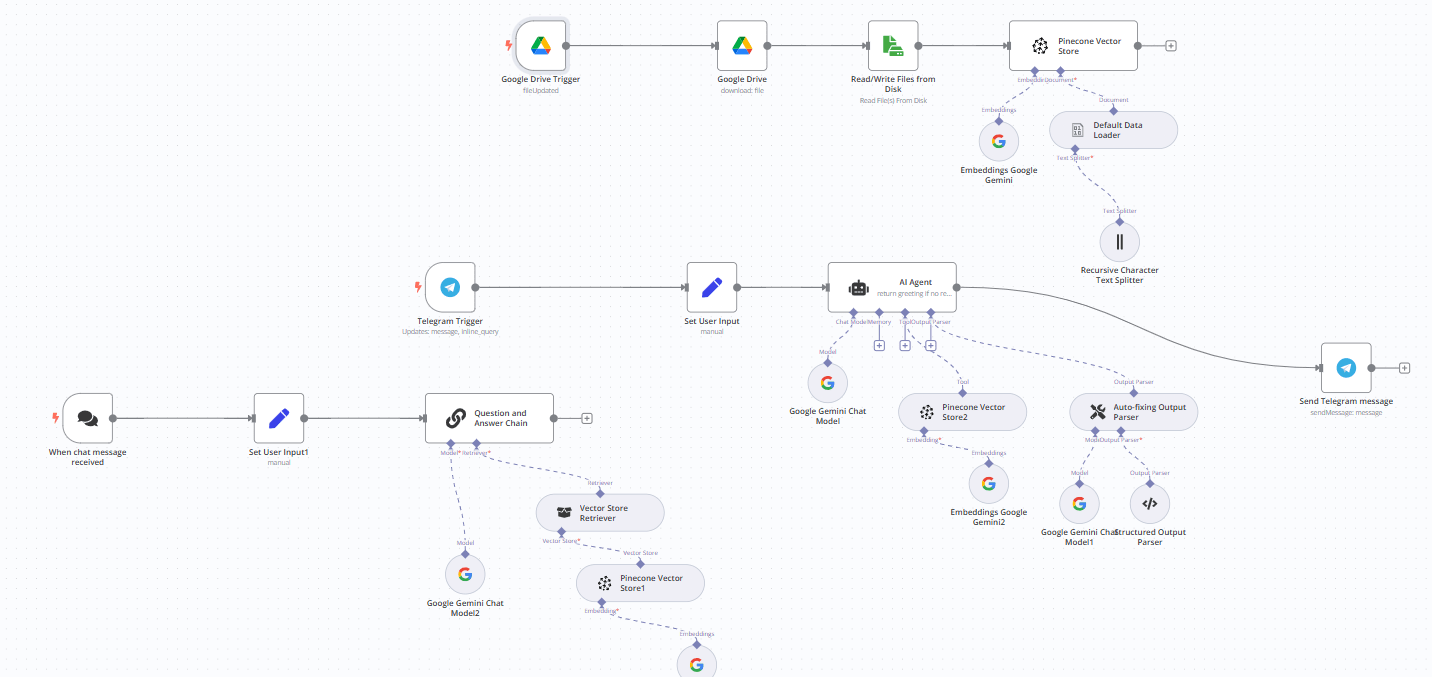The width and height of the screenshot is (1432, 677).
Task: Select the Embeddings Google Gemini2 node
Action: (x=988, y=484)
